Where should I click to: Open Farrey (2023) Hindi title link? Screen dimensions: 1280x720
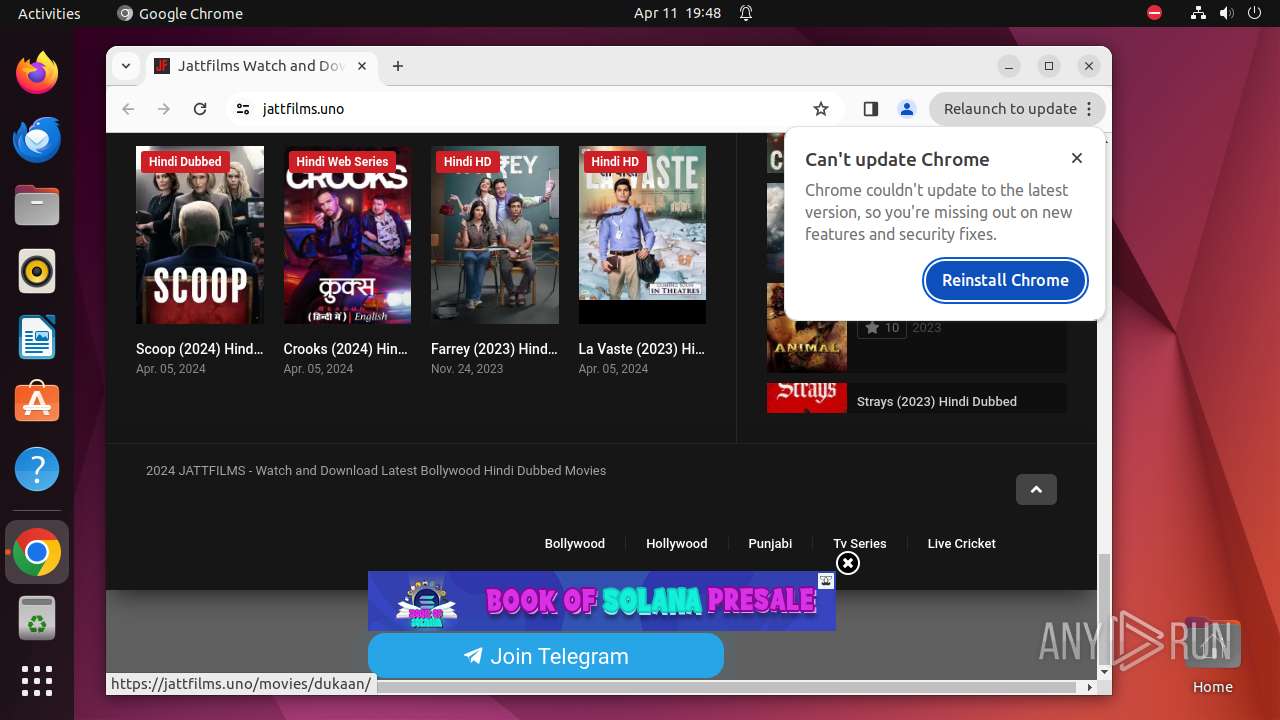495,349
